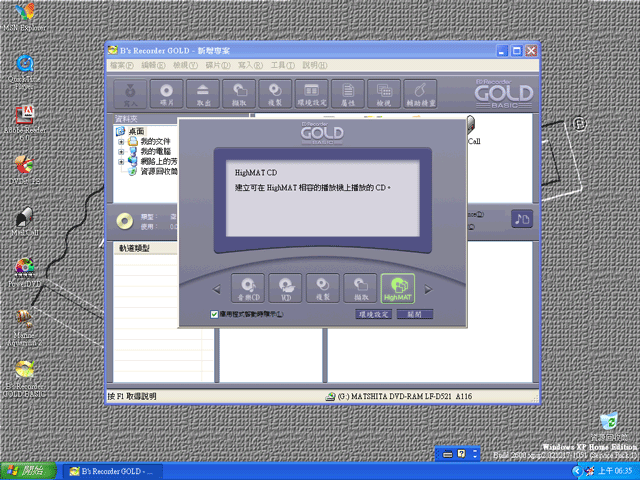Show next wizard options with right arrow

(x=428, y=289)
